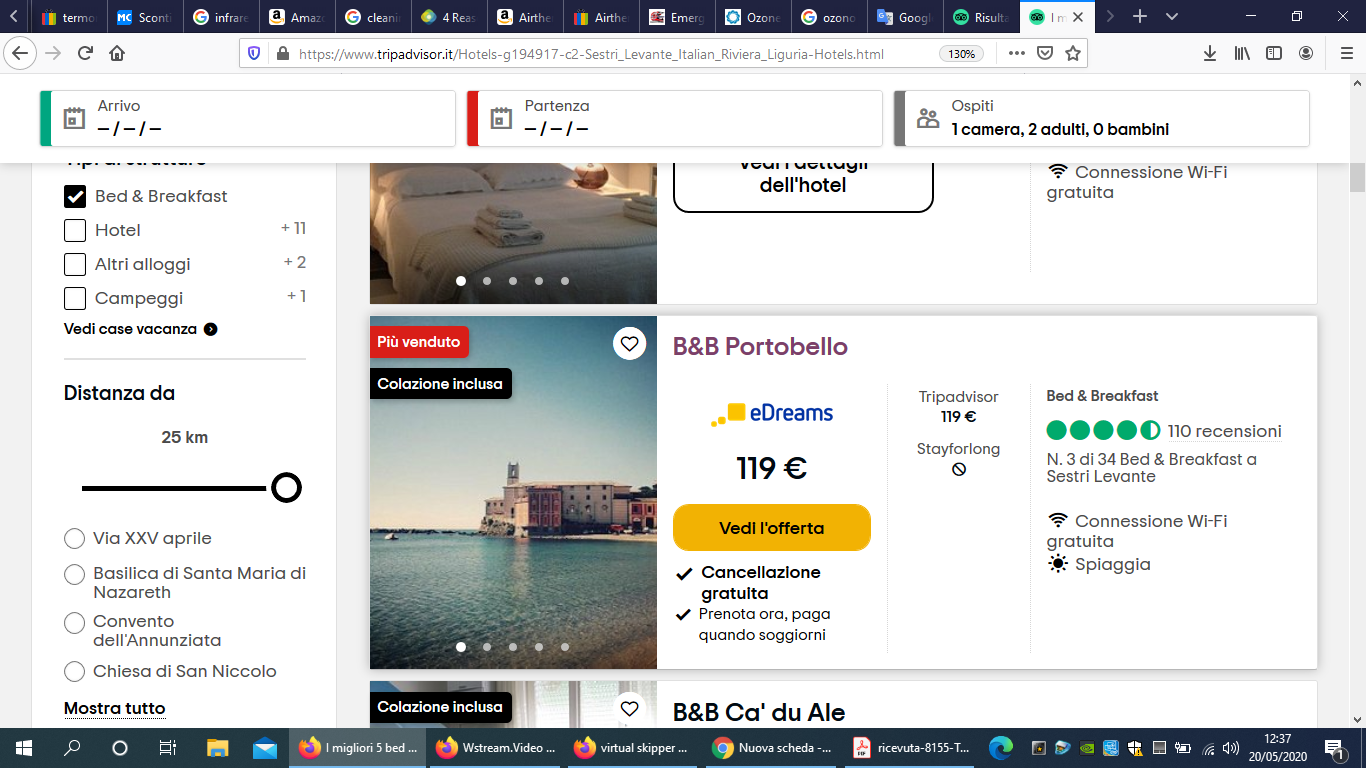Viewport: 1366px width, 768px height.
Task: Open page actions three-dot menu
Action: 1016,53
